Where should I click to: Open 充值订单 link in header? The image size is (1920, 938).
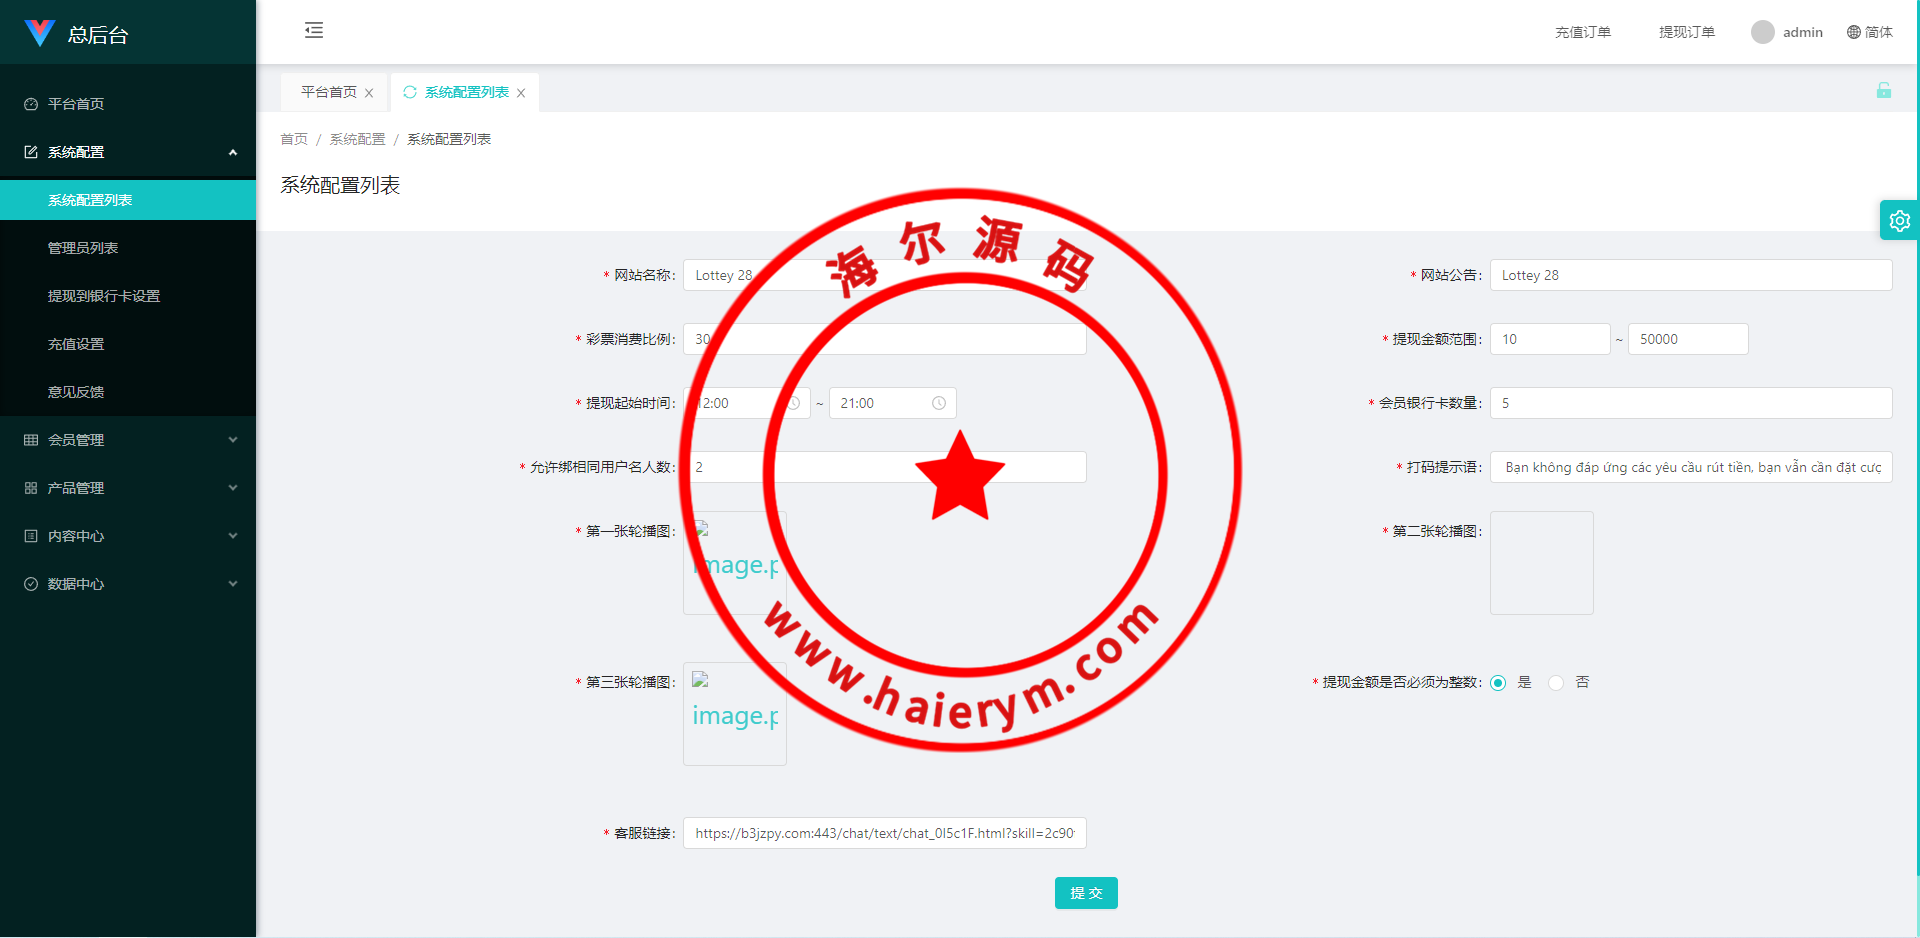click(1582, 32)
